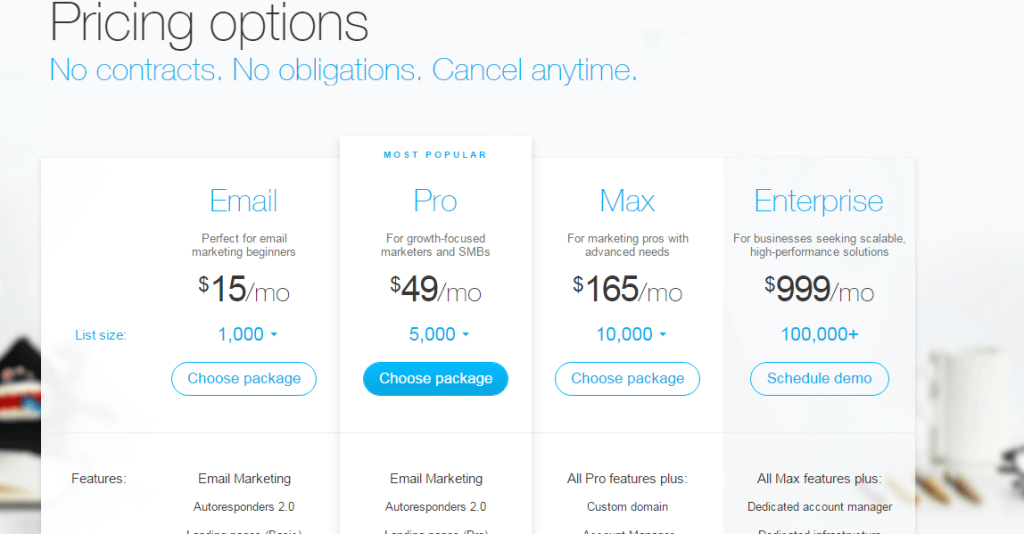Screen dimensions: 1024x534
Task: Open the Email plan 1,000 list size dropdown
Action: [247, 334]
